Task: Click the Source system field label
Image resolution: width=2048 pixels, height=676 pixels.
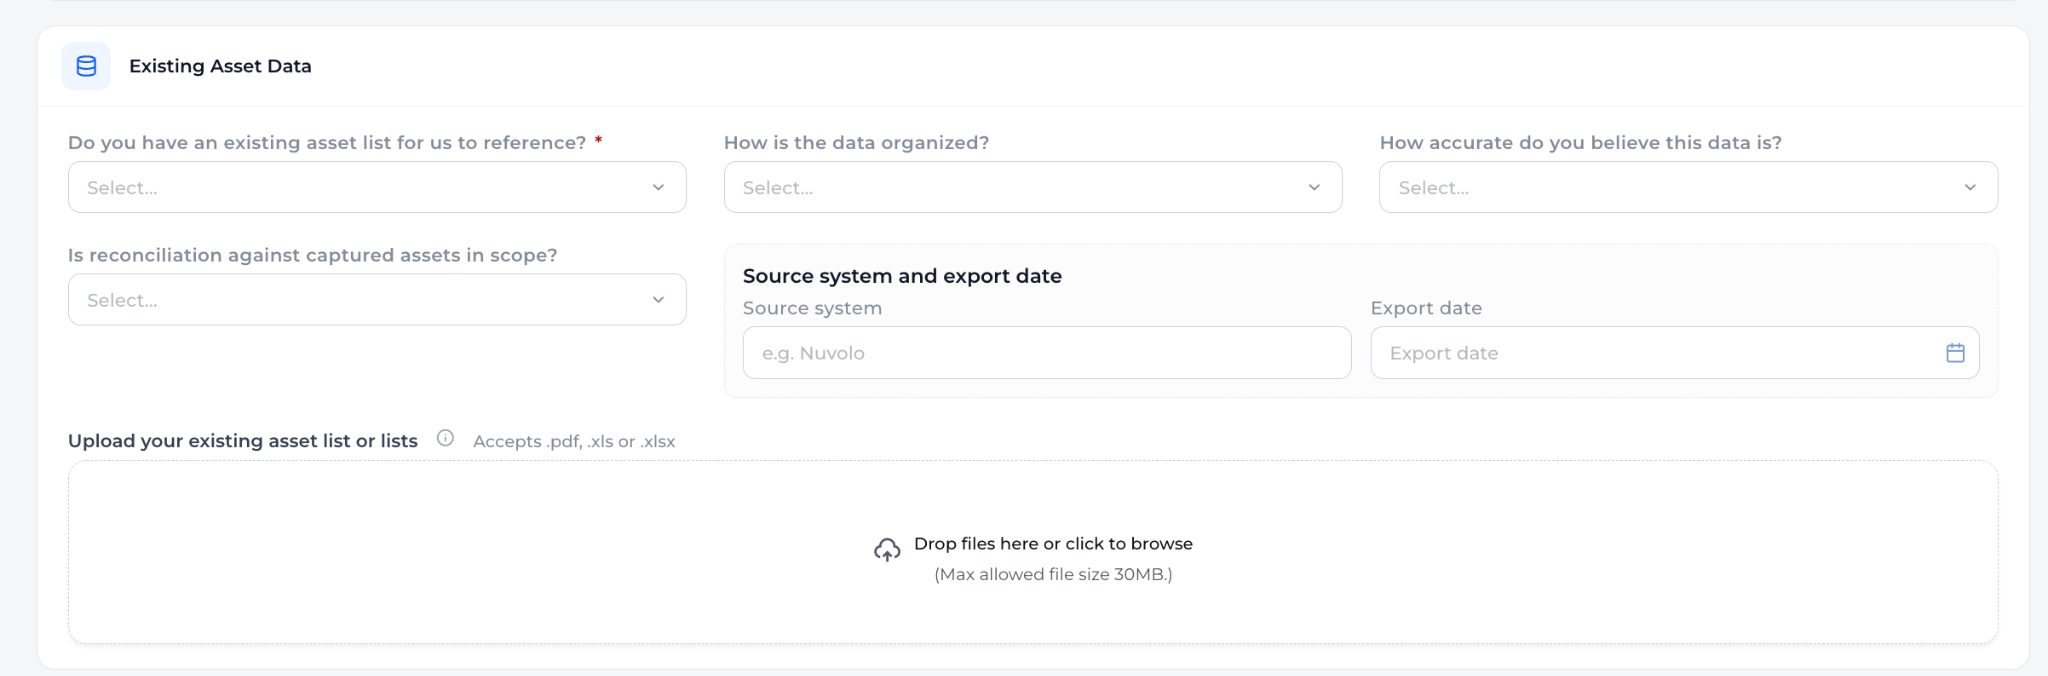Action: click(812, 308)
